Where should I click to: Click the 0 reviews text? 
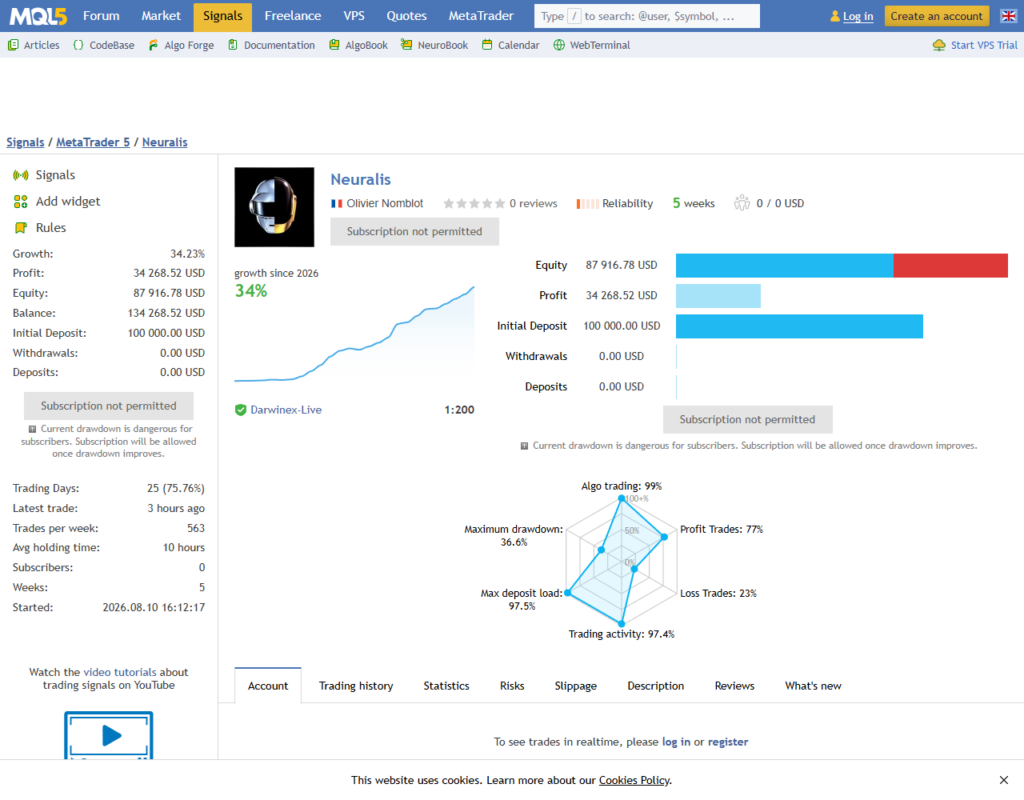[x=533, y=204]
